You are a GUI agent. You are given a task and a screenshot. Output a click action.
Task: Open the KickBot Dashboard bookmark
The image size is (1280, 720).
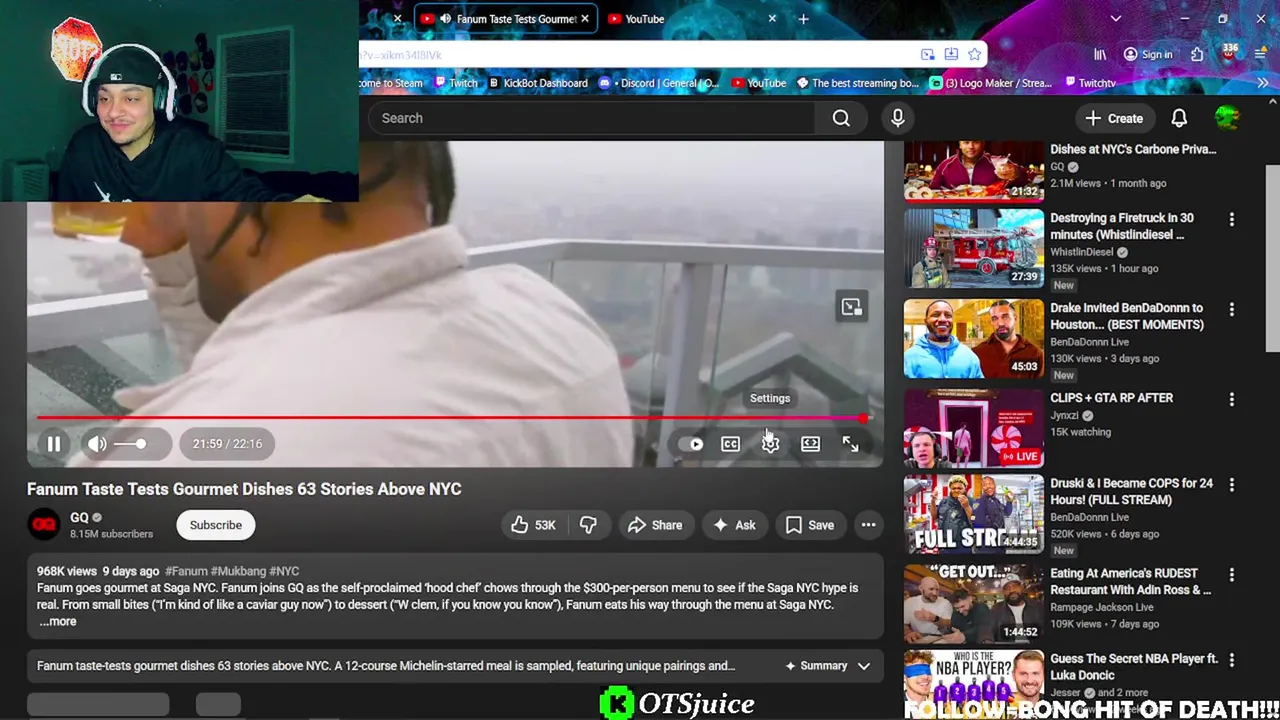pos(538,83)
